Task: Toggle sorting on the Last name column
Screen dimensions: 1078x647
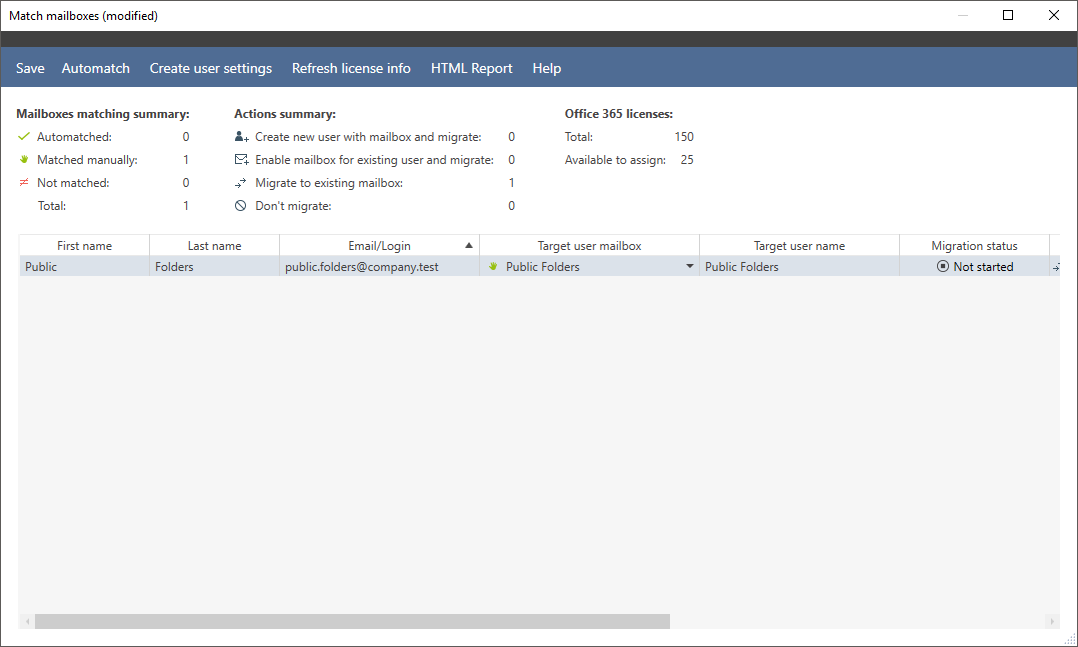Action: point(213,245)
